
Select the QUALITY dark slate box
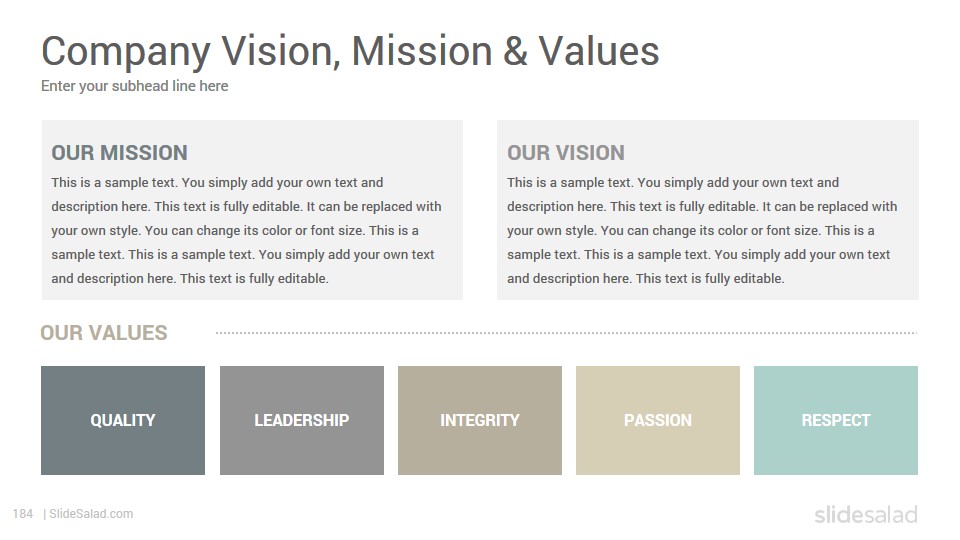[123, 421]
